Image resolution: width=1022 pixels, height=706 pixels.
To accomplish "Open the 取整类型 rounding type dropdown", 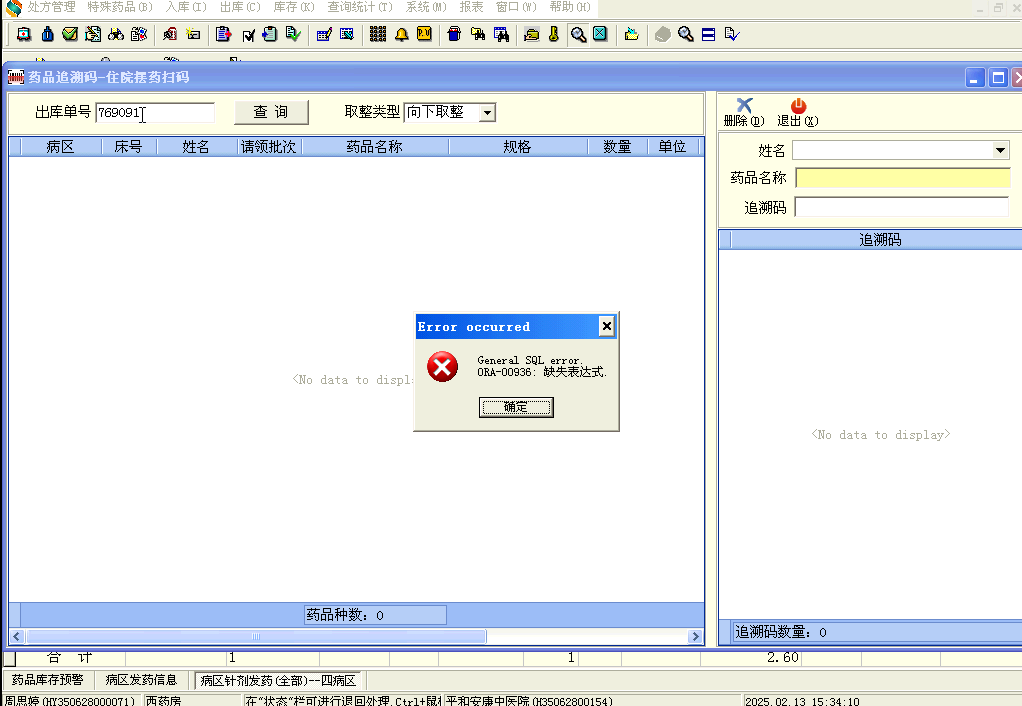I will click(487, 113).
